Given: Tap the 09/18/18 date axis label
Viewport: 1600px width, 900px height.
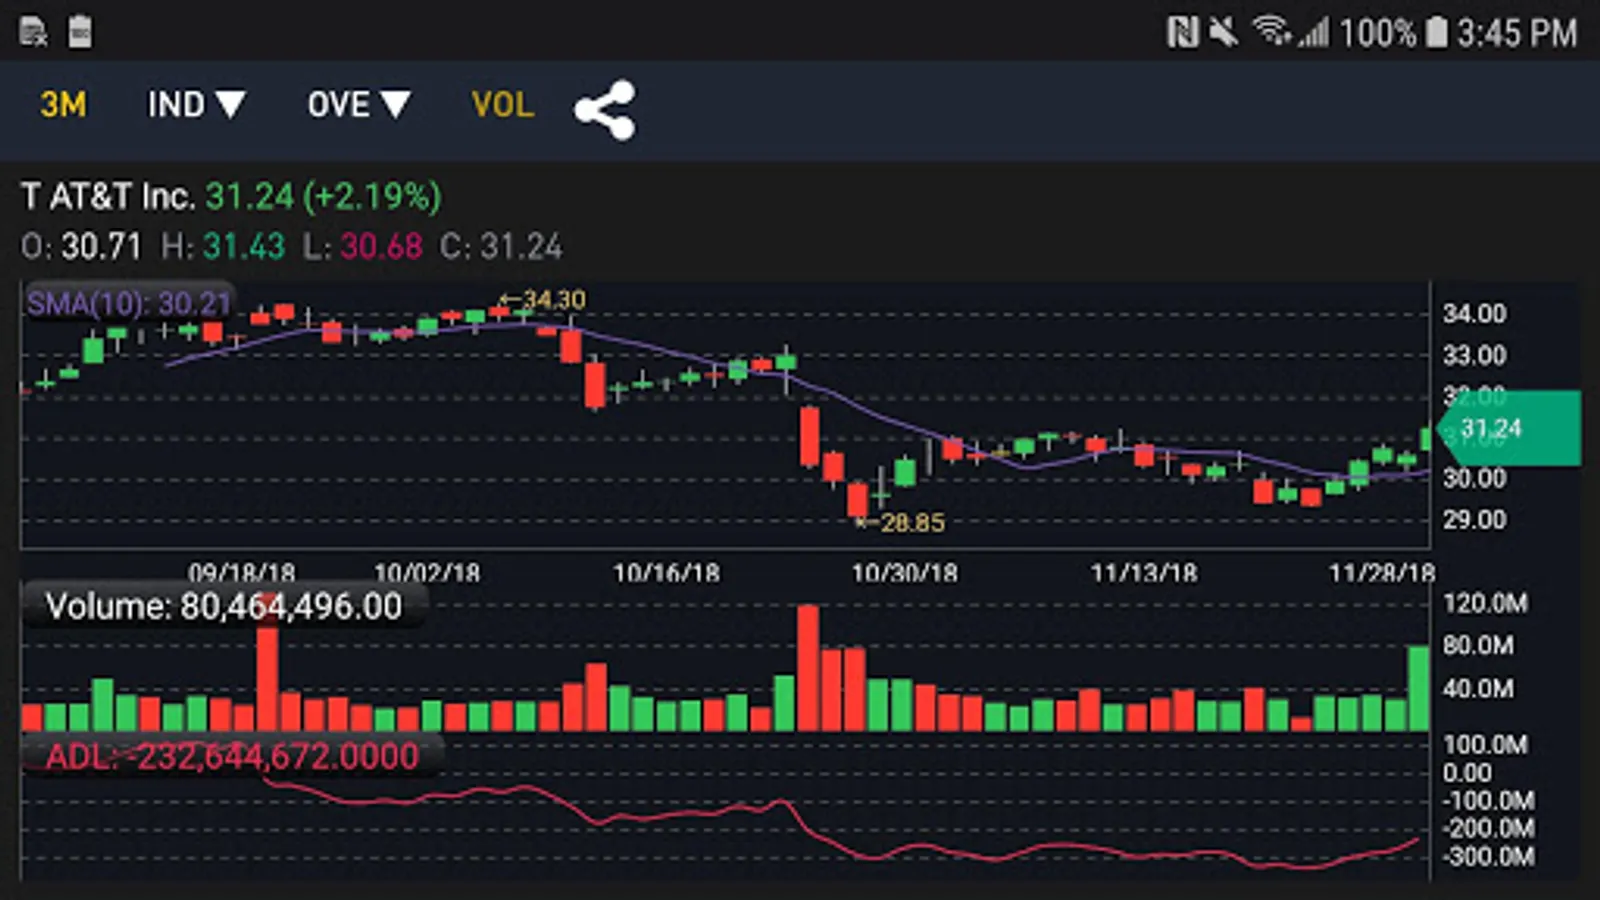Looking at the screenshot, I should tap(242, 572).
